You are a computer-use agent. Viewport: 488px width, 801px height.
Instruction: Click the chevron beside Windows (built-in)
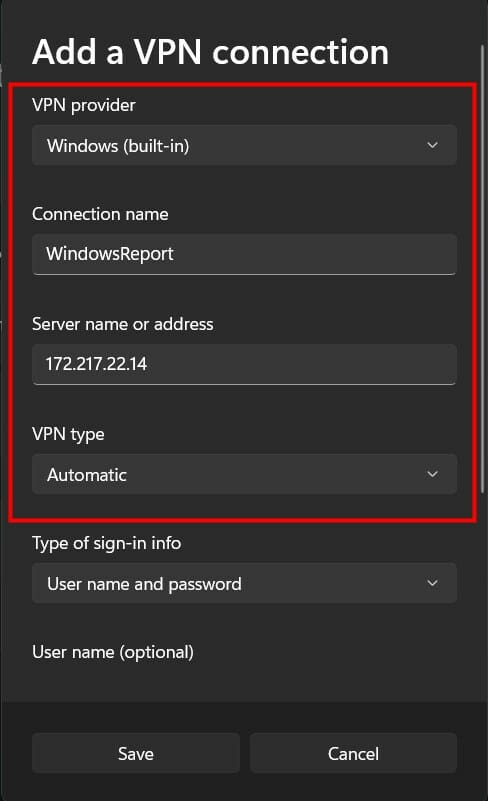432,145
